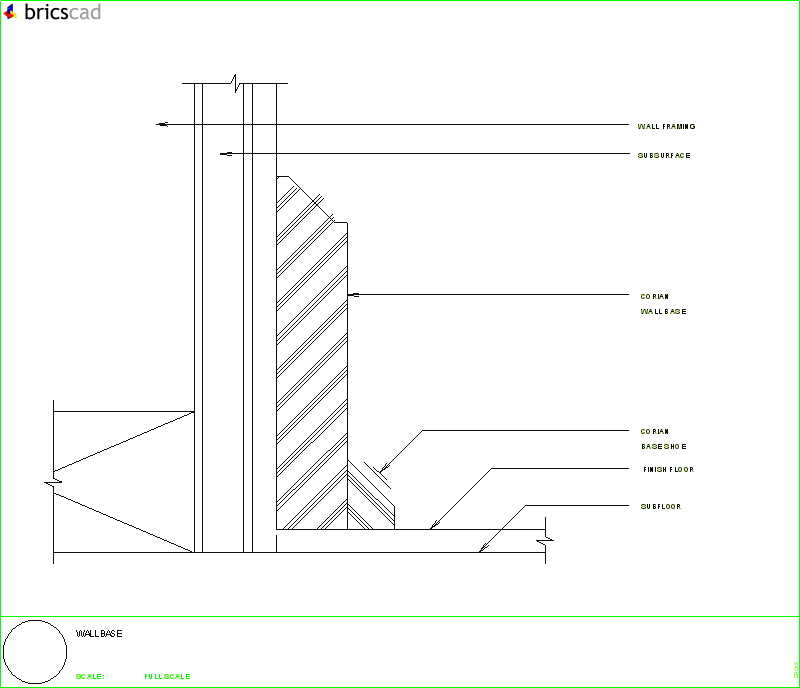The width and height of the screenshot is (800, 688).
Task: Click the SUBFLOOR annotation label
Action: pyautogui.click(x=659, y=506)
